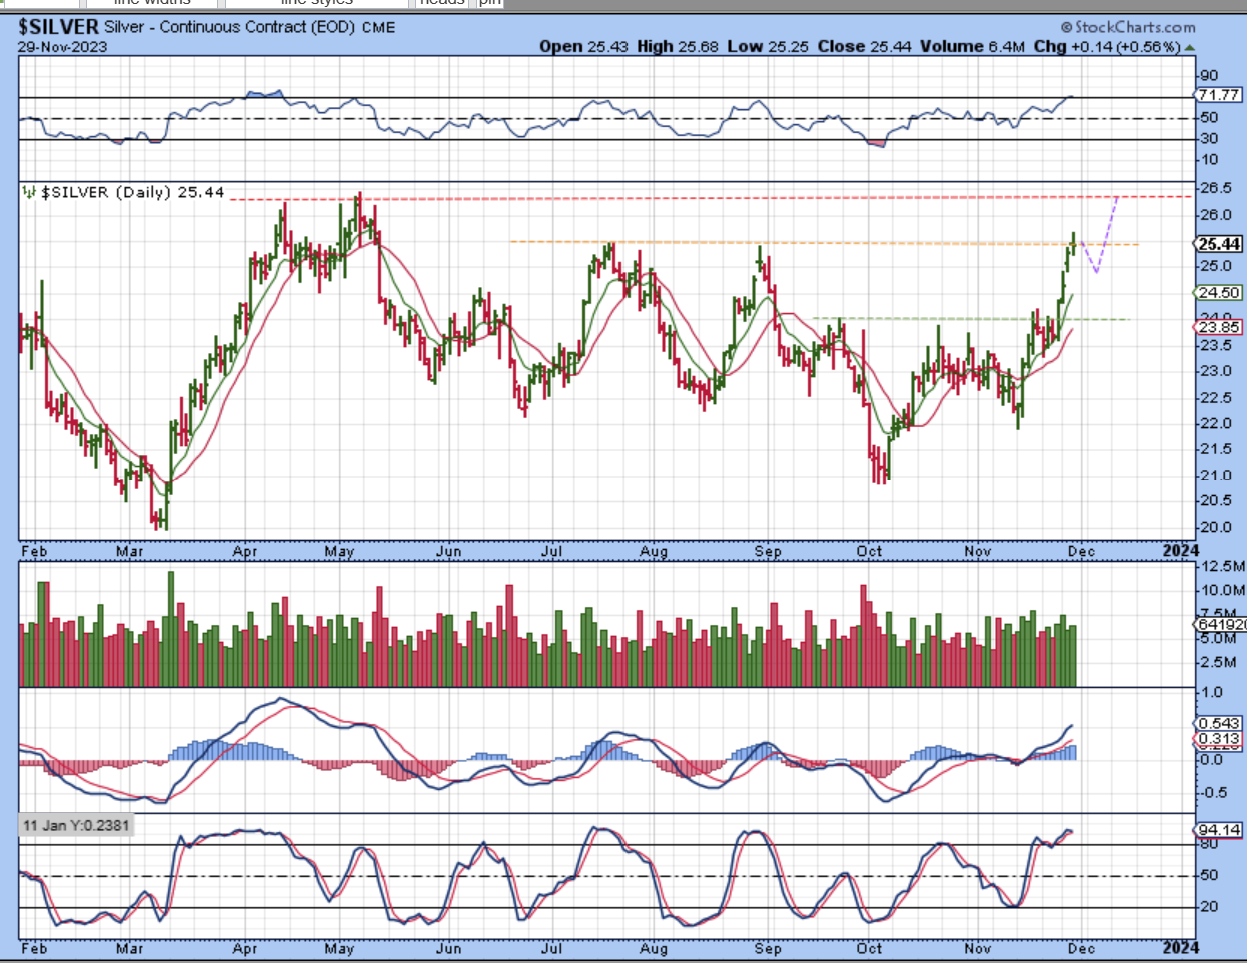This screenshot has width=1248, height=963.
Task: Click the 21.5 price axis label
Action: point(1214,449)
